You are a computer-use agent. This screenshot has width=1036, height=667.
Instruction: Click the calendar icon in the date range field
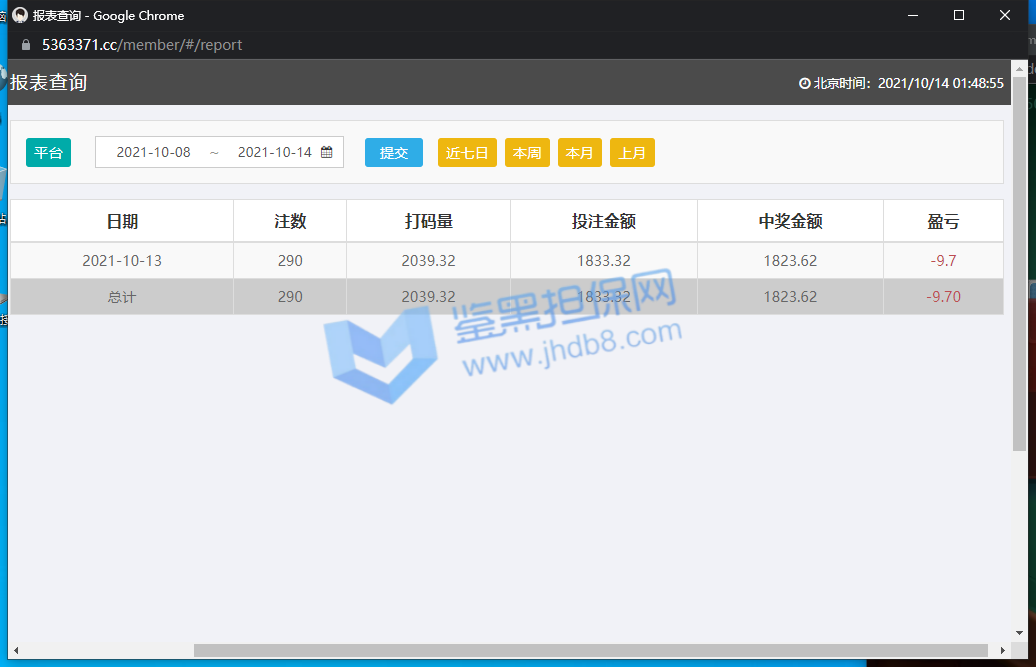coord(326,153)
